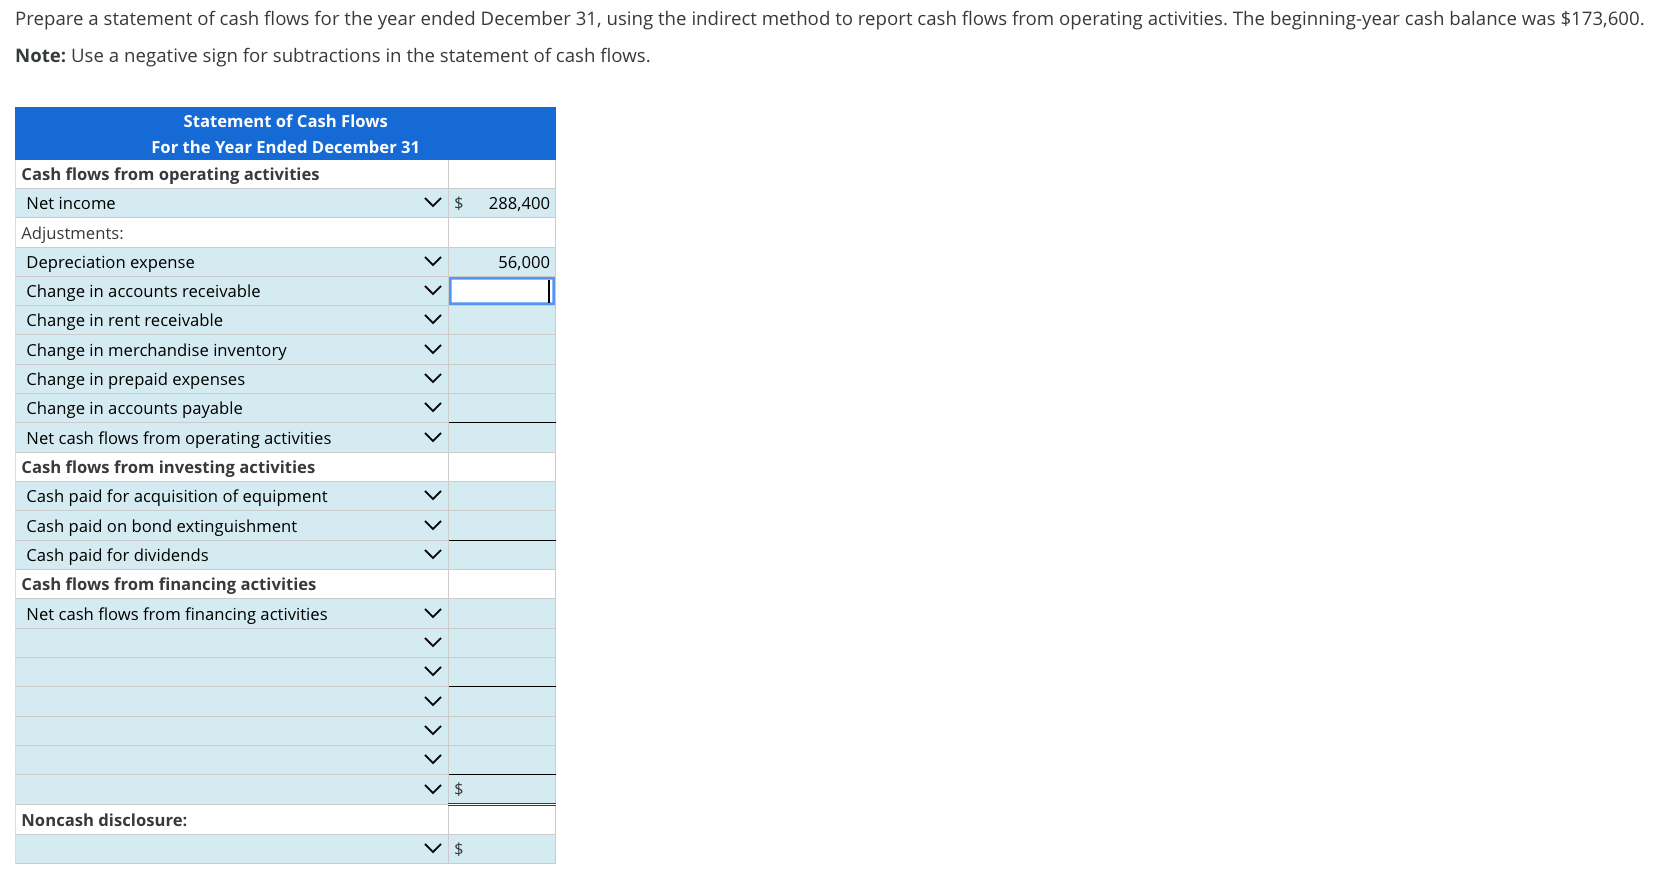Open the Cash paid for acquisition of equipment dropdown
The width and height of the screenshot is (1664, 890).
432,496
